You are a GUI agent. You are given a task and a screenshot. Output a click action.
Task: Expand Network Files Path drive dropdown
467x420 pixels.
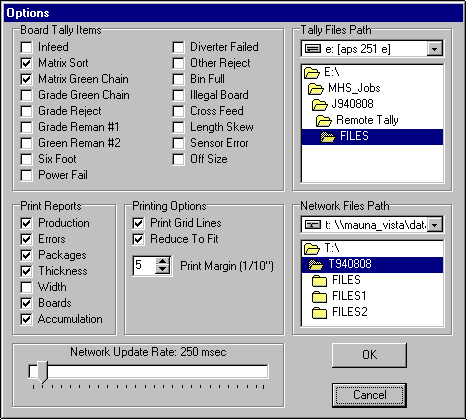pyautogui.click(x=434, y=225)
